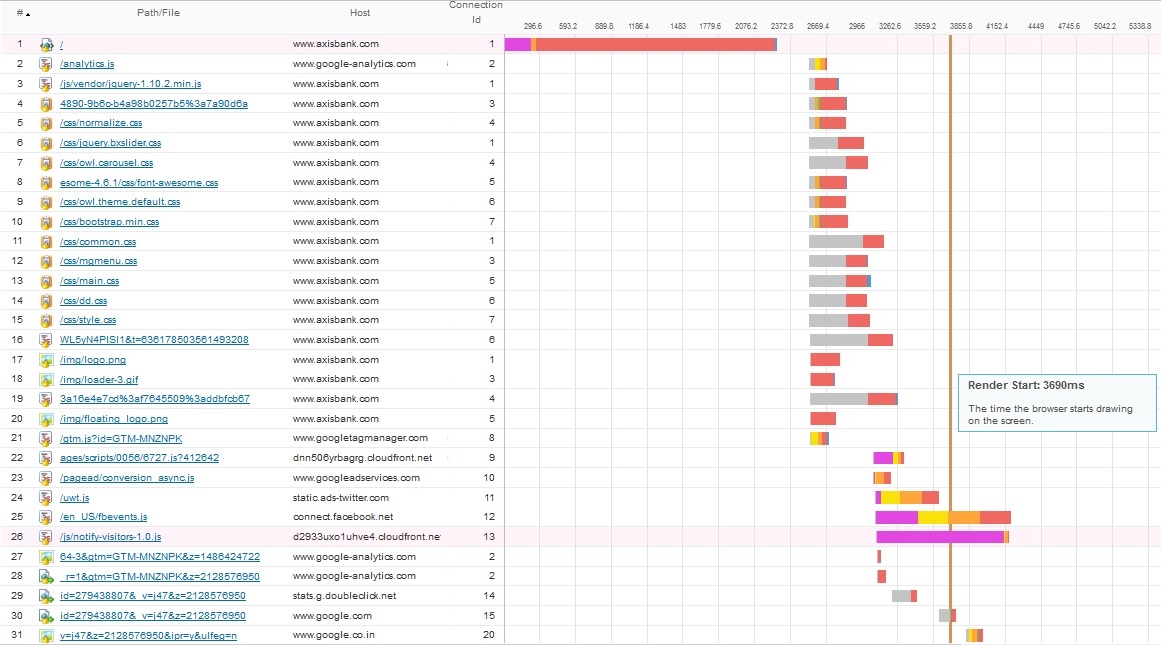
Task: Click icon beside /pagead/conversion_async.js
Action: click(46, 478)
